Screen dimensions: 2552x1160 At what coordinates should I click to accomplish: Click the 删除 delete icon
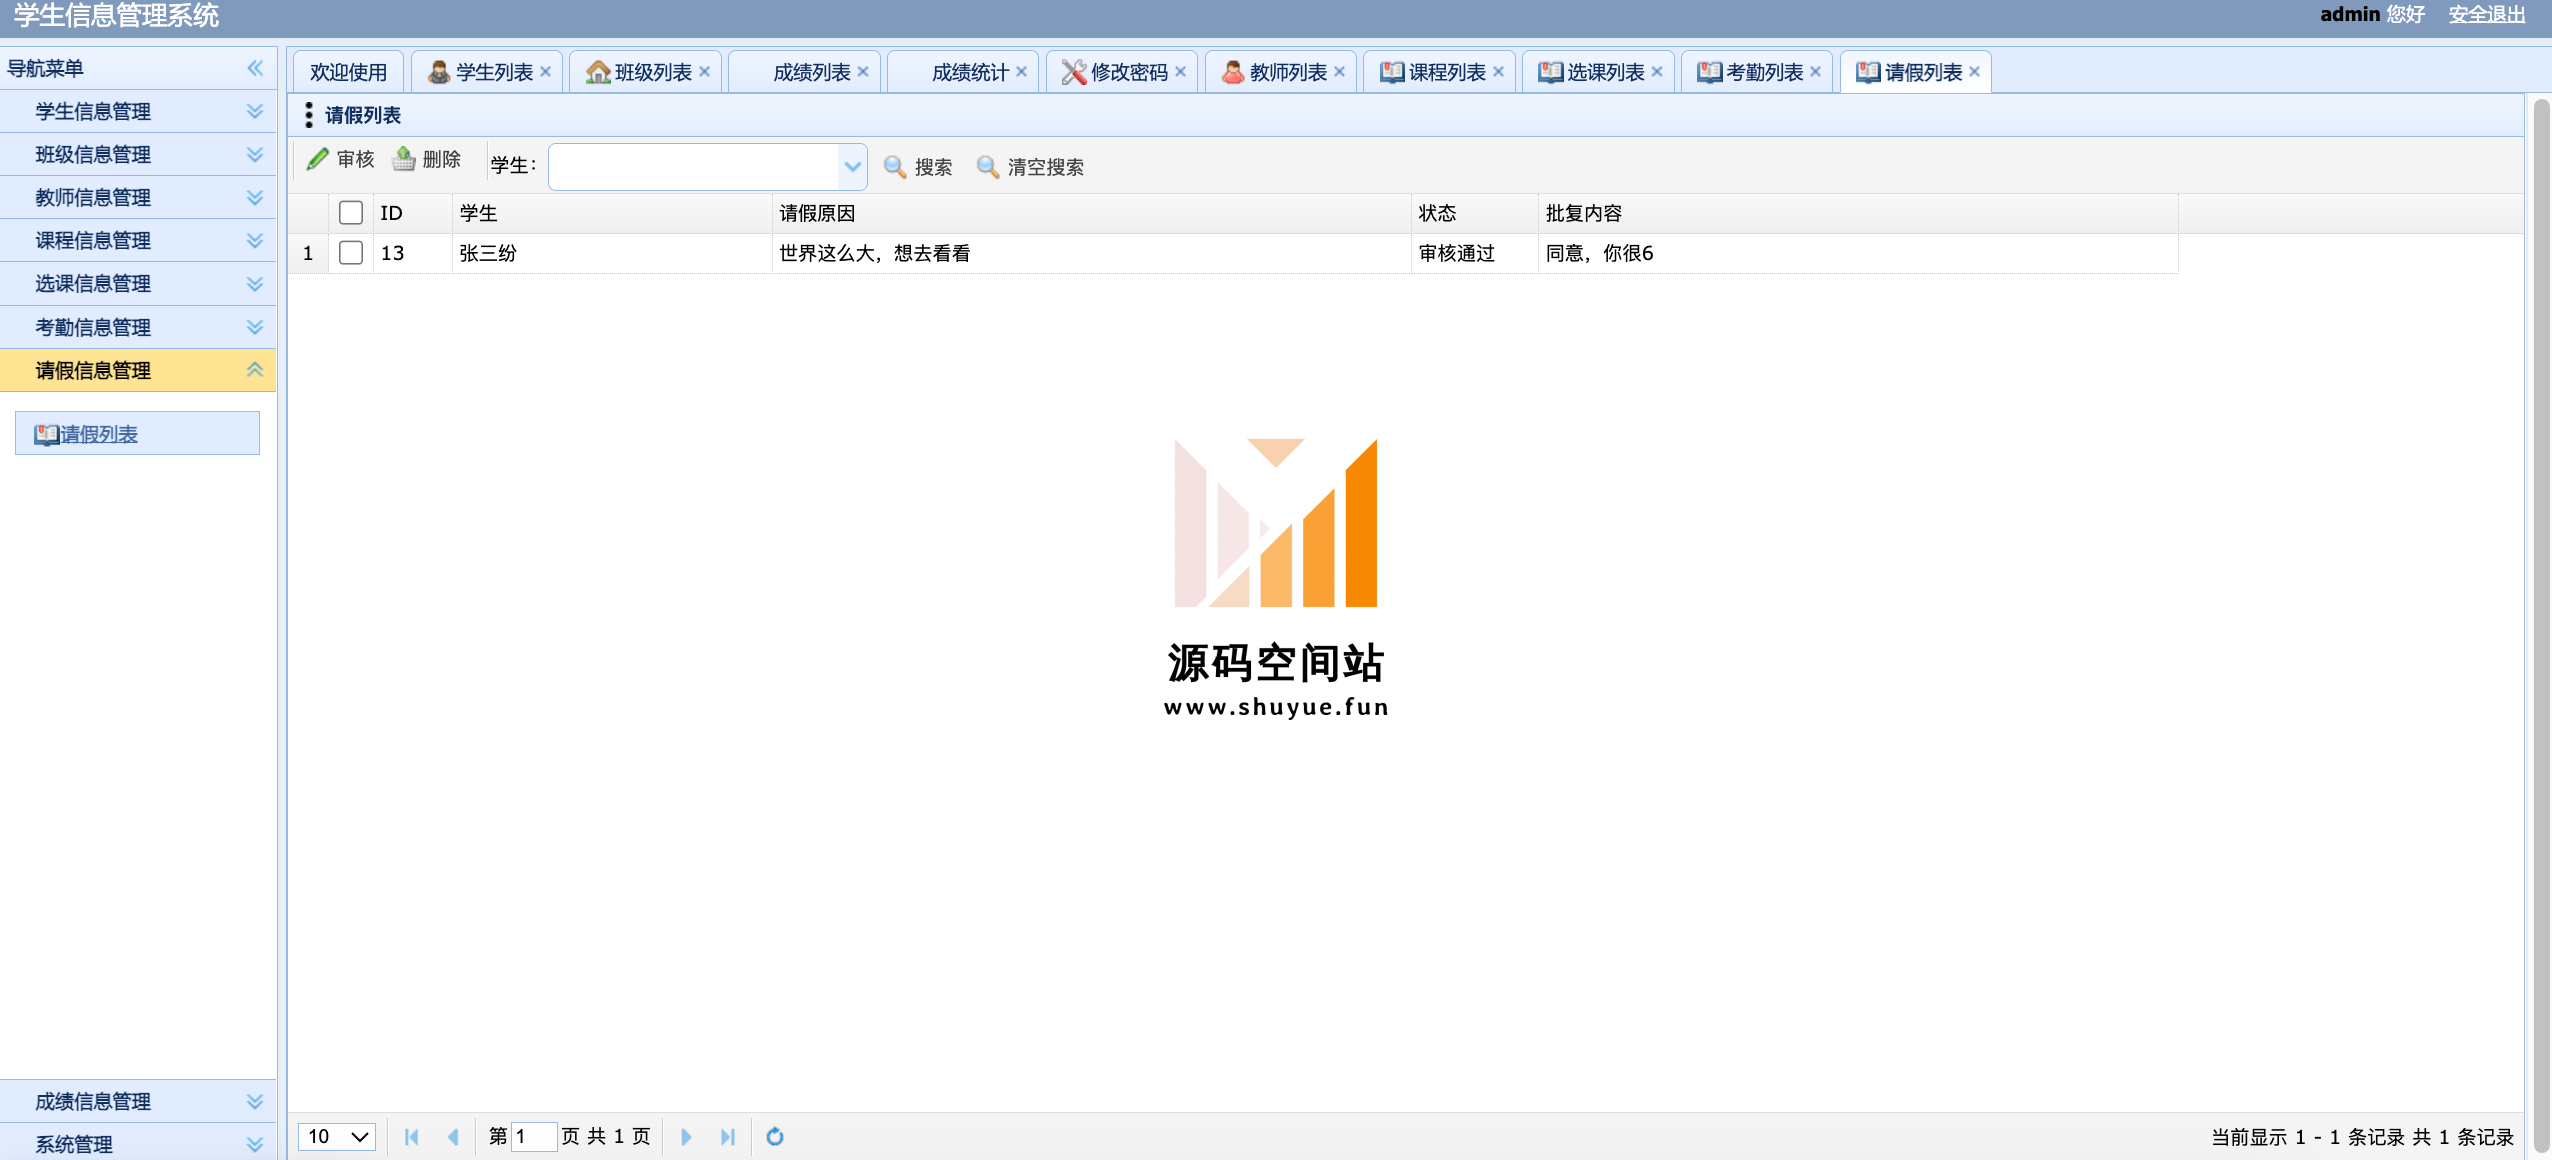[x=404, y=159]
